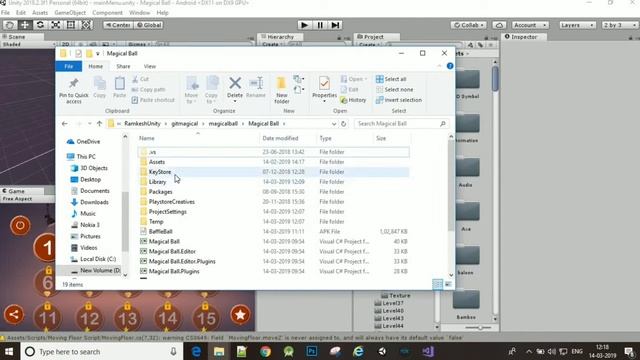Collapse the Explorer ribbon chevron
640x360 pixels.
[x=439, y=66]
